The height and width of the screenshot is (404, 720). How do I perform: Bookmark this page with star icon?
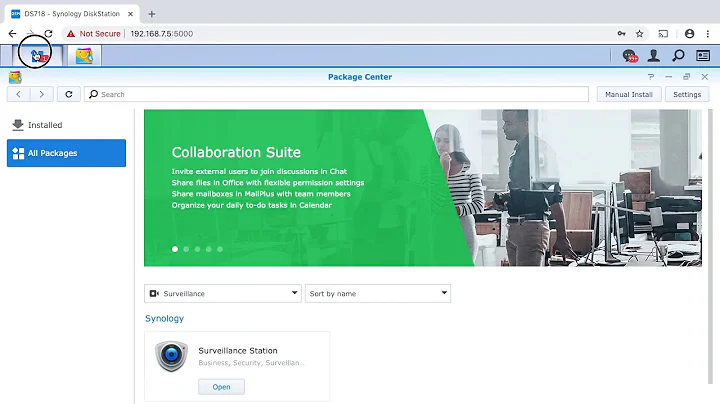pos(639,34)
